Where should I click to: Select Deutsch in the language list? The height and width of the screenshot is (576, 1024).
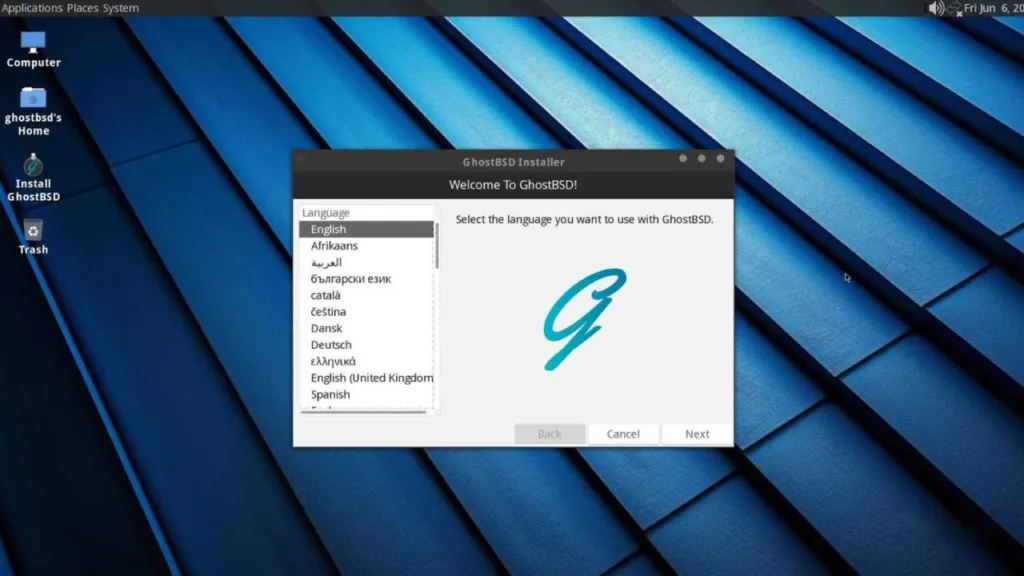pos(366,345)
